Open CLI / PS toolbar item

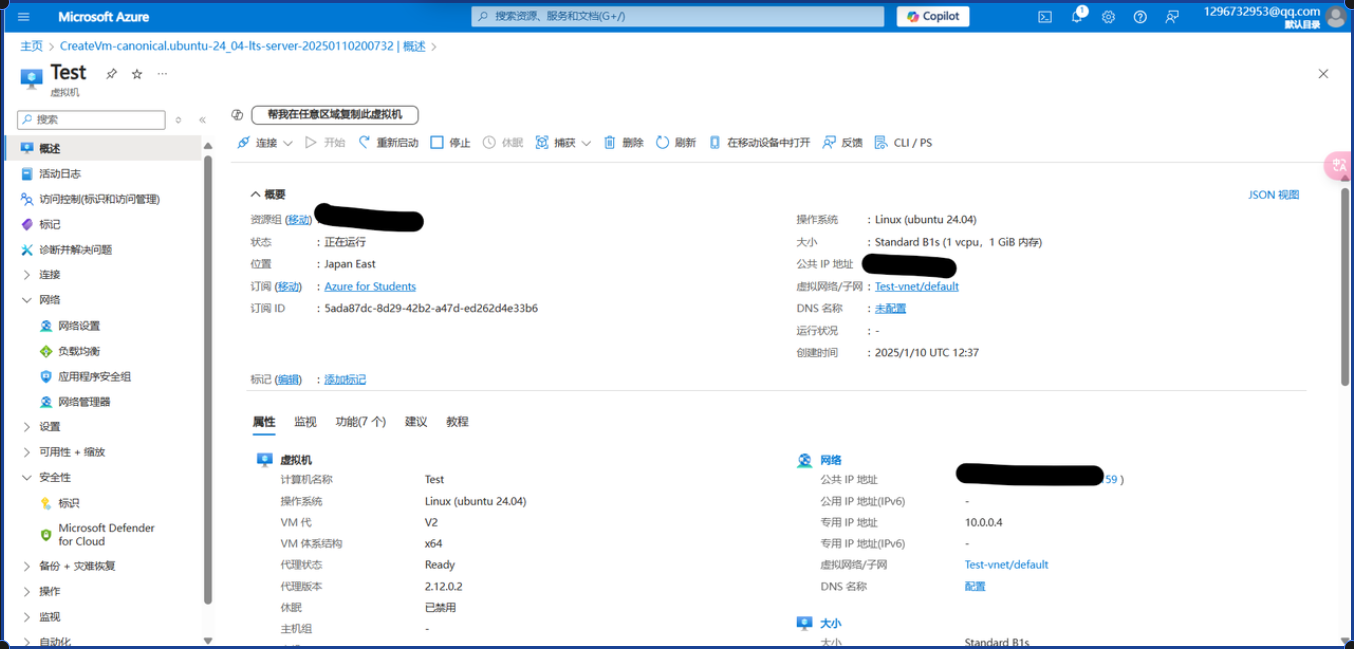903,143
